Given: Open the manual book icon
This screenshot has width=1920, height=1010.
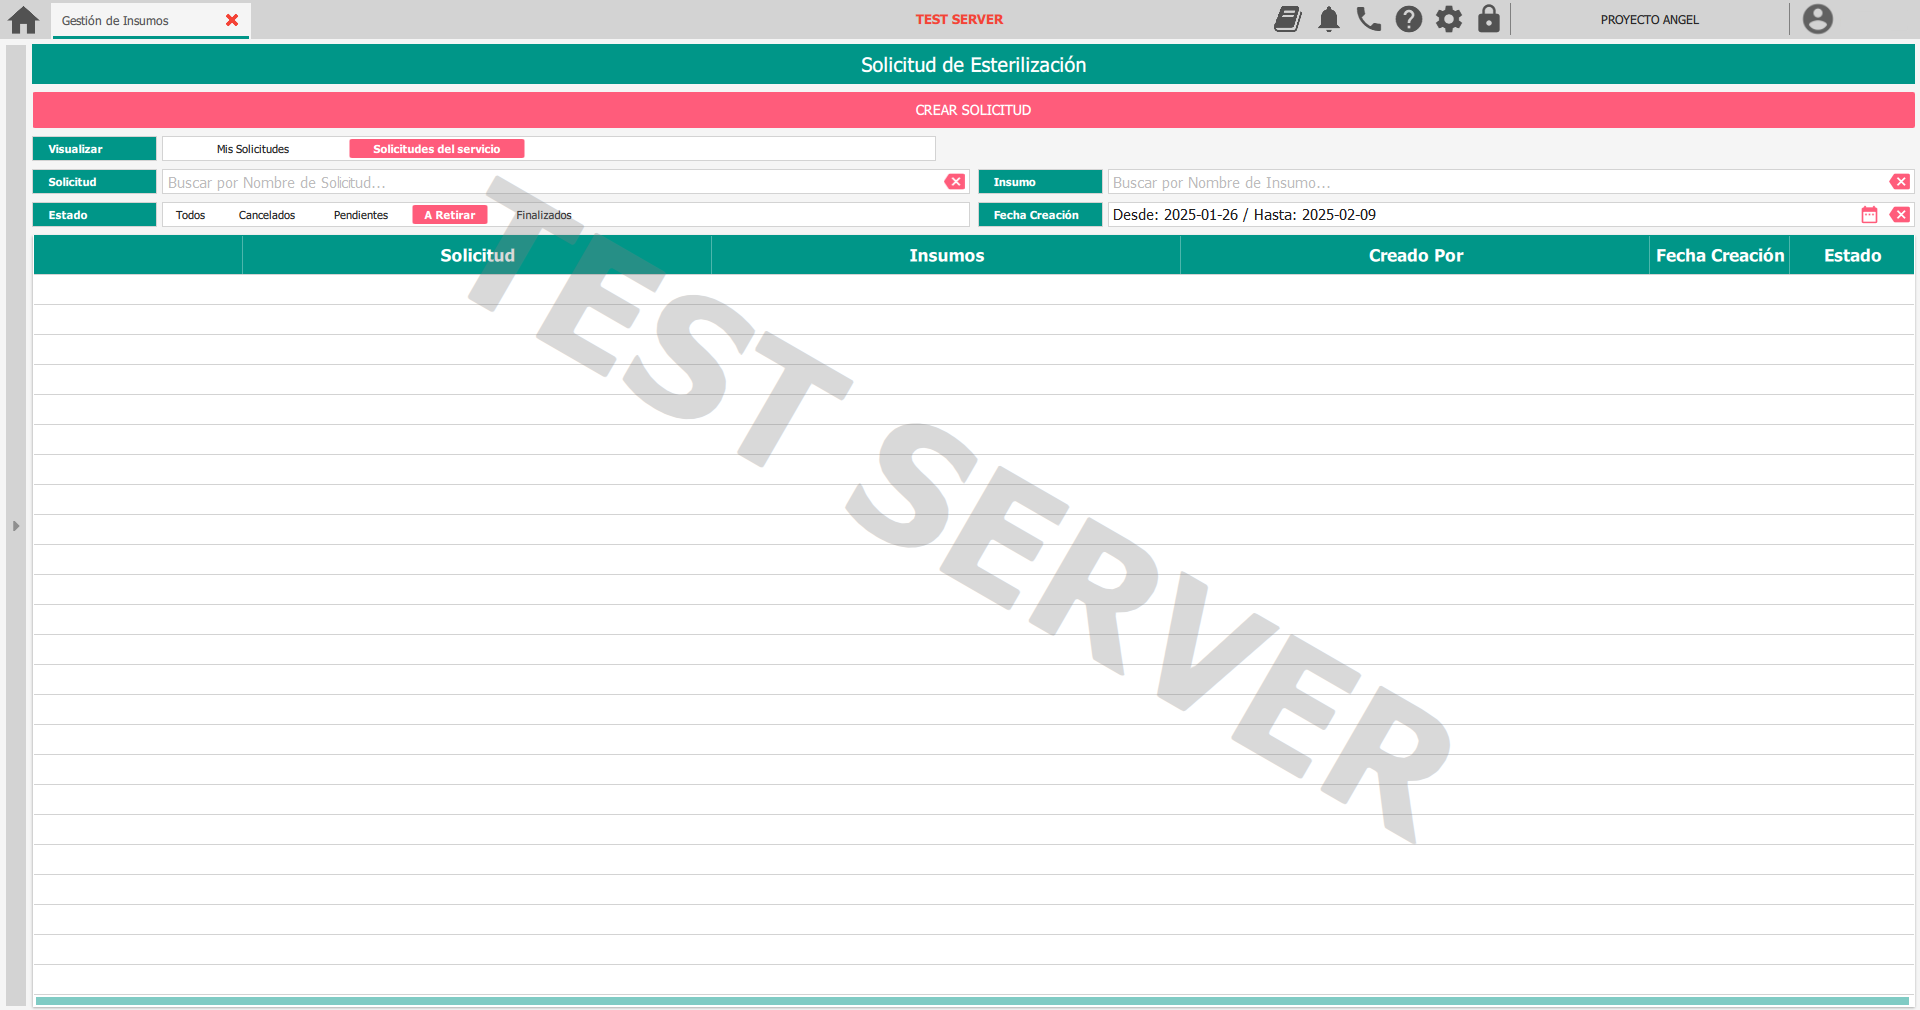Looking at the screenshot, I should [1287, 19].
